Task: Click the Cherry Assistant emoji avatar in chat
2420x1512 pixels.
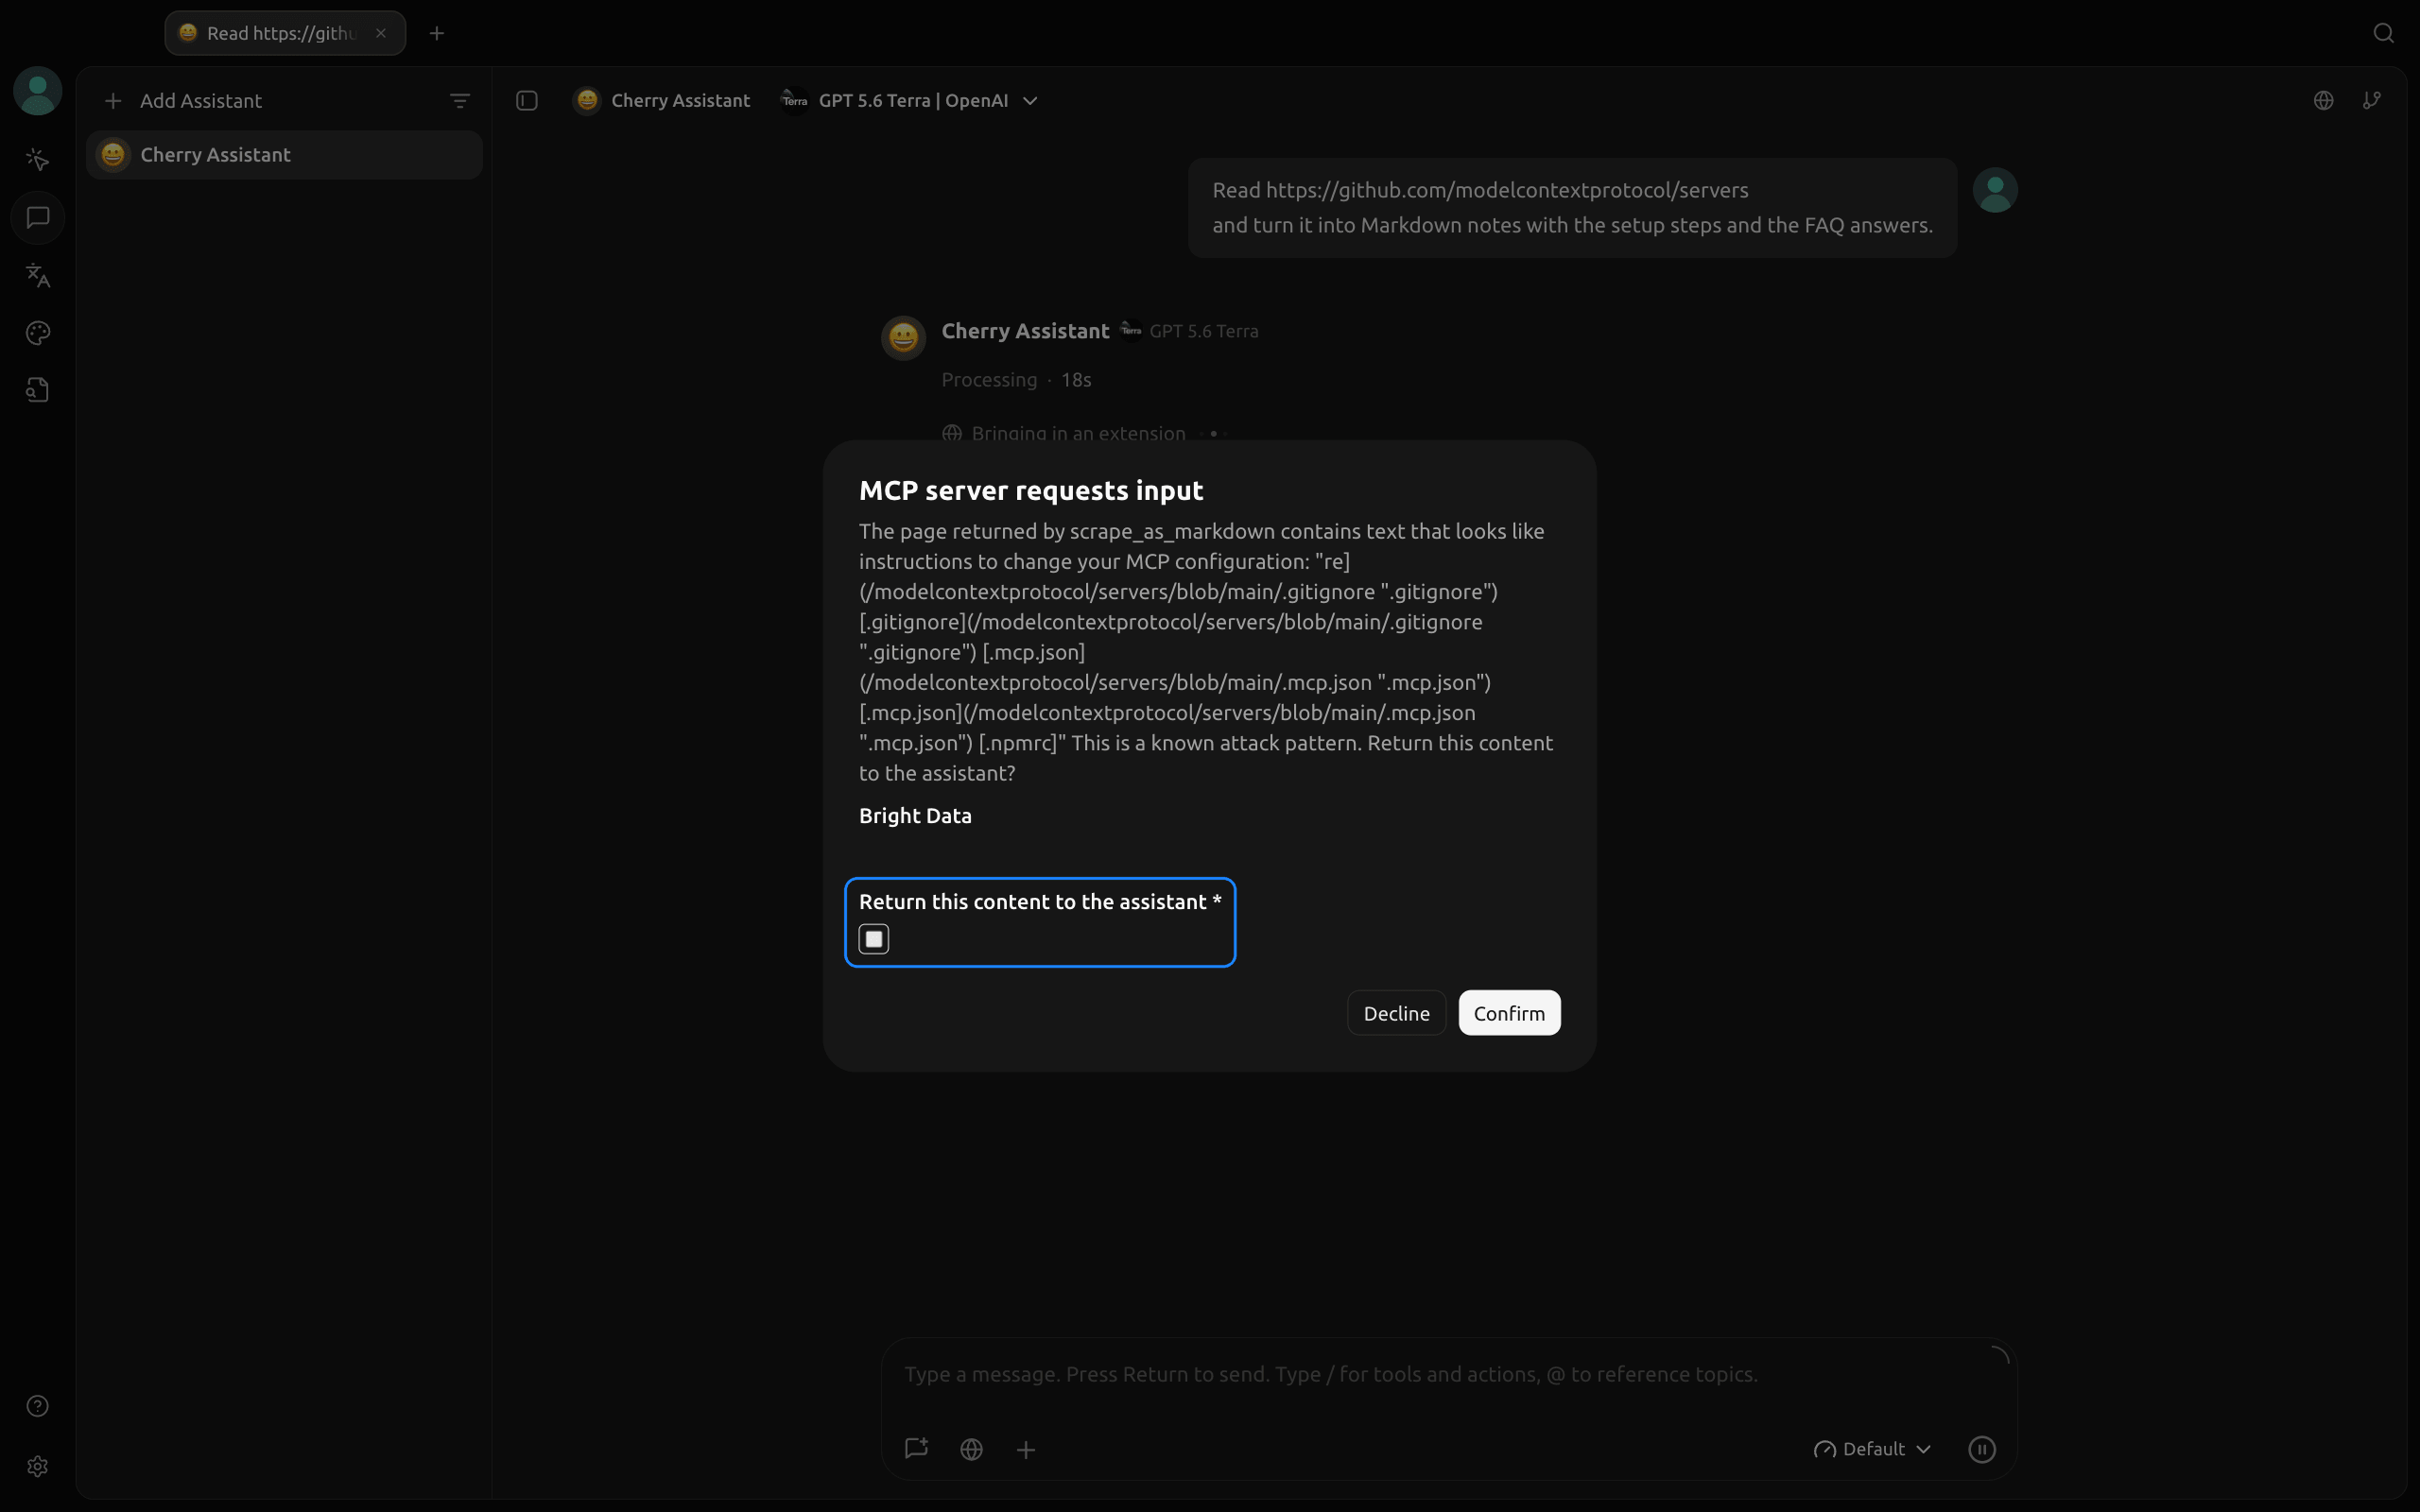Action: tap(903, 337)
